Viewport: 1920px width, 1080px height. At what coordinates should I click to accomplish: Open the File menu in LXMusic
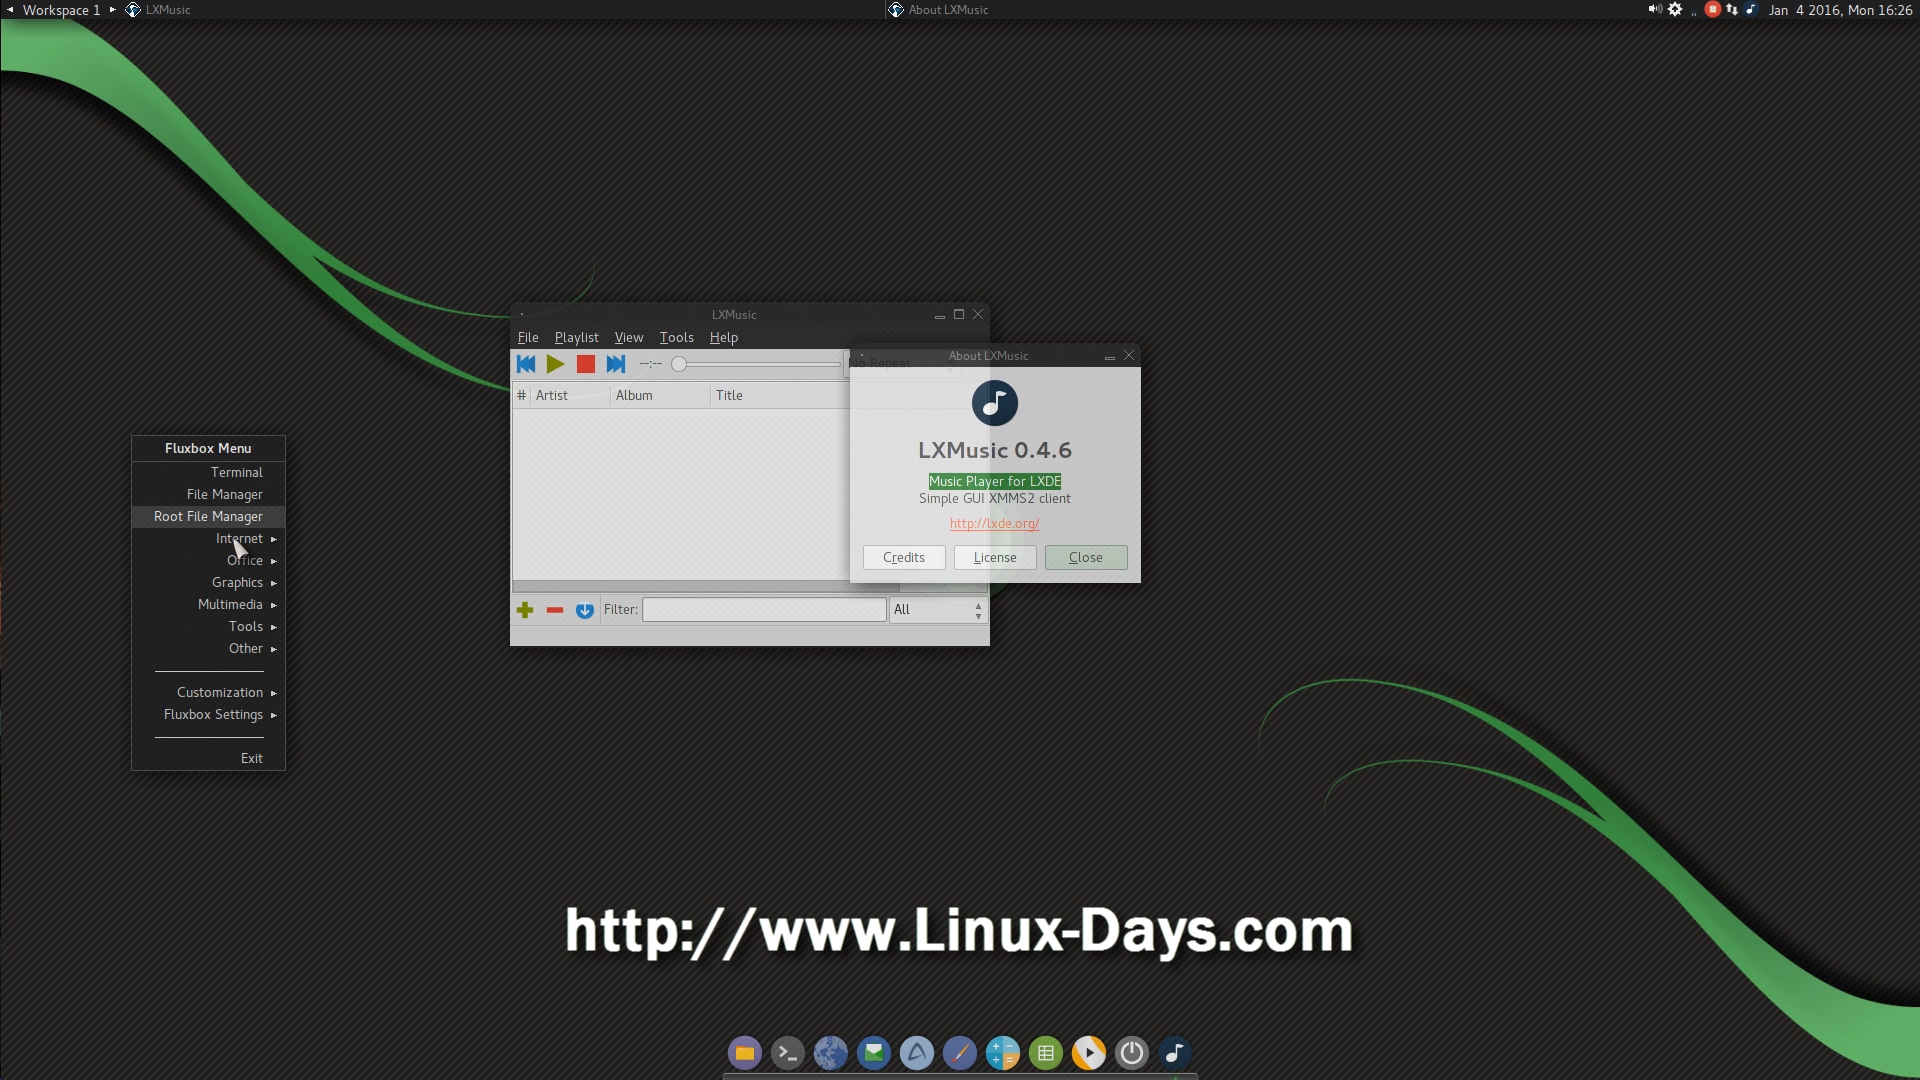click(528, 338)
